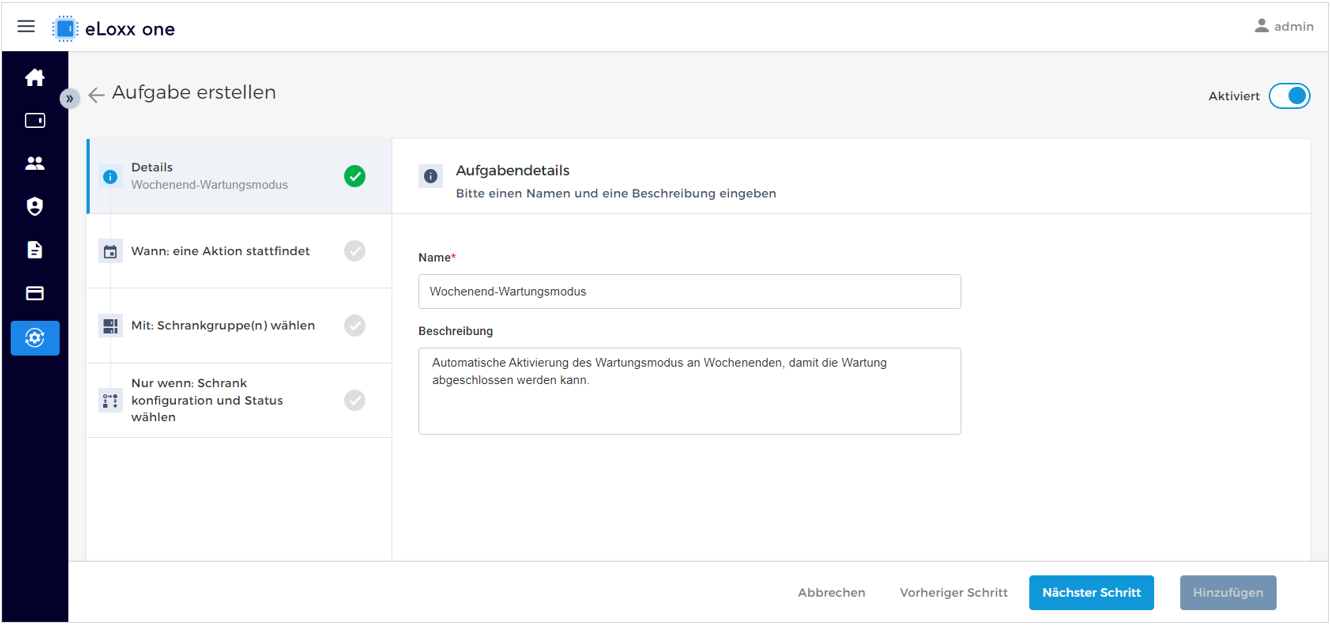Image resolution: width=1331 pixels, height=625 pixels.
Task: Open the admin user account
Action: pos(1284,27)
